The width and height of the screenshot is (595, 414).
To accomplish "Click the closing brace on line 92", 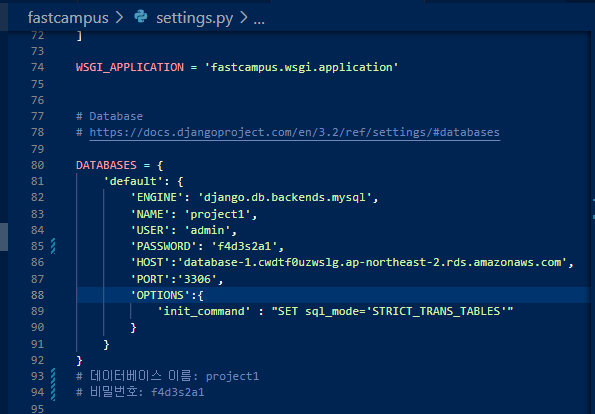I will click(79, 360).
